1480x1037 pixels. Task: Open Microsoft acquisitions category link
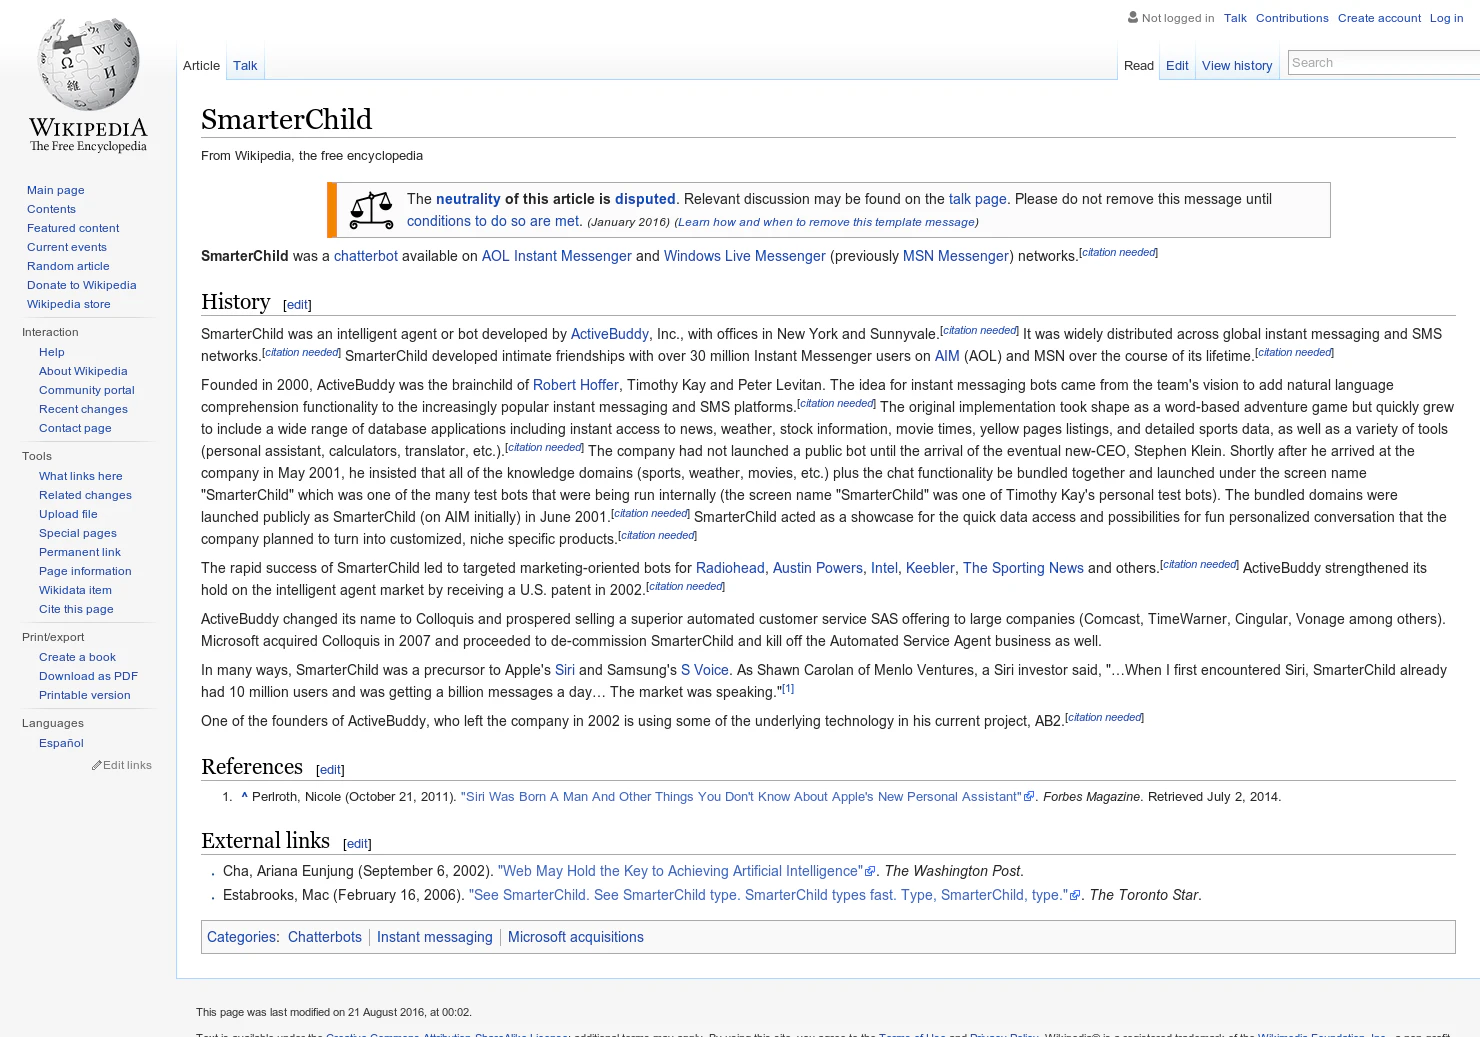pos(576,937)
